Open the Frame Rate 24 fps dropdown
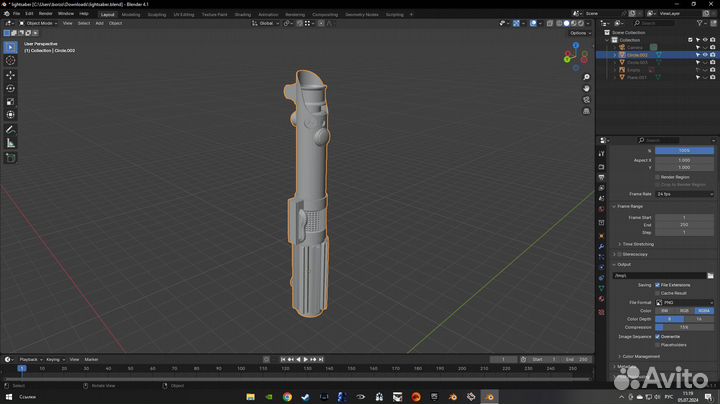This screenshot has width=720, height=404. tap(685, 194)
